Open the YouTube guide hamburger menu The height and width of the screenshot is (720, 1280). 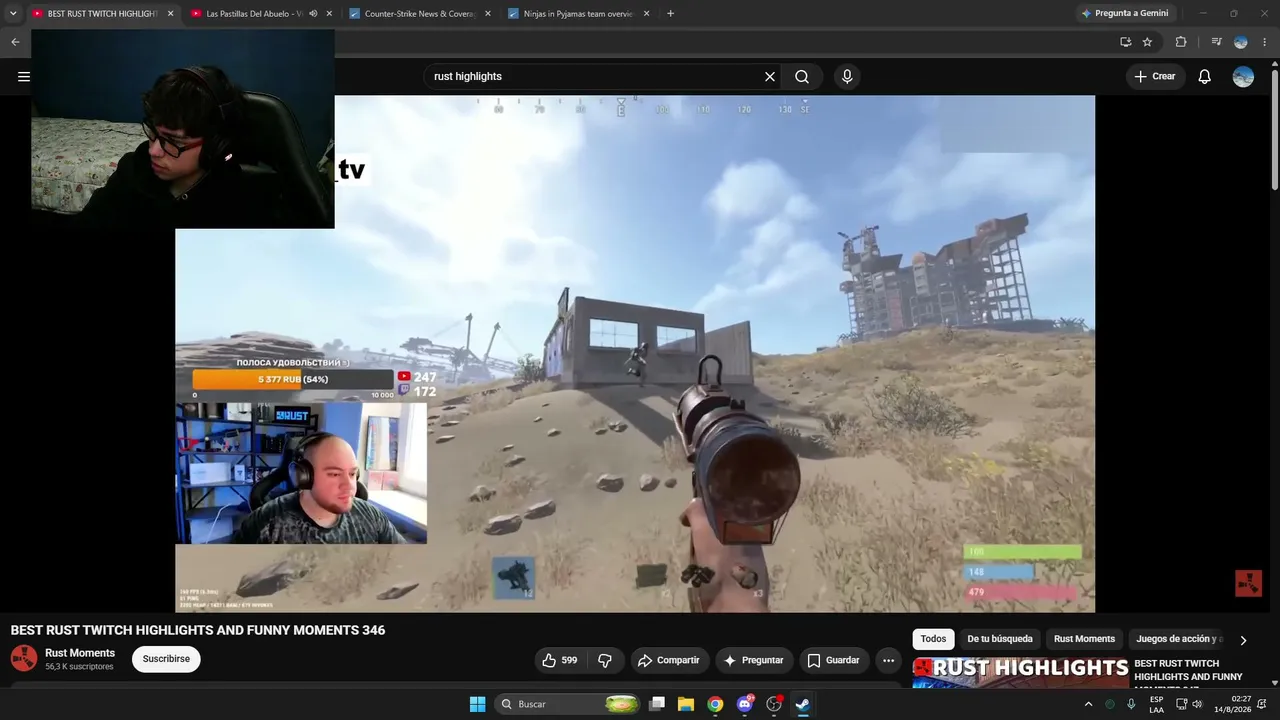pos(24,77)
